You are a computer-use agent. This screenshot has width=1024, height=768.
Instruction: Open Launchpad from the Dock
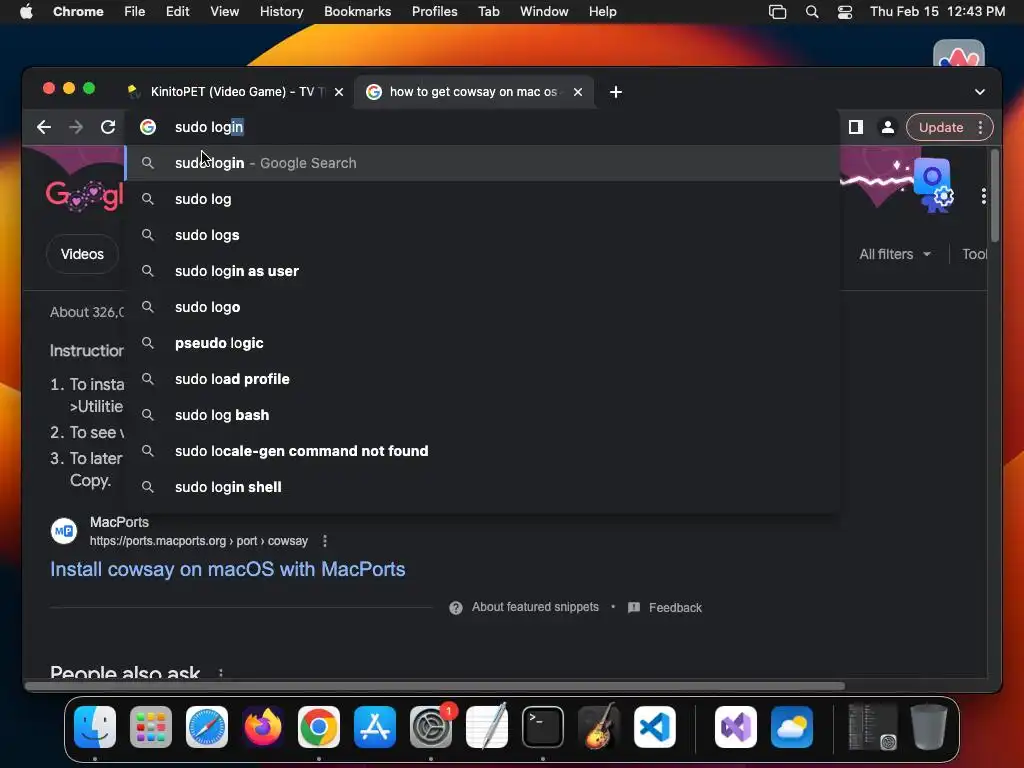(151, 727)
